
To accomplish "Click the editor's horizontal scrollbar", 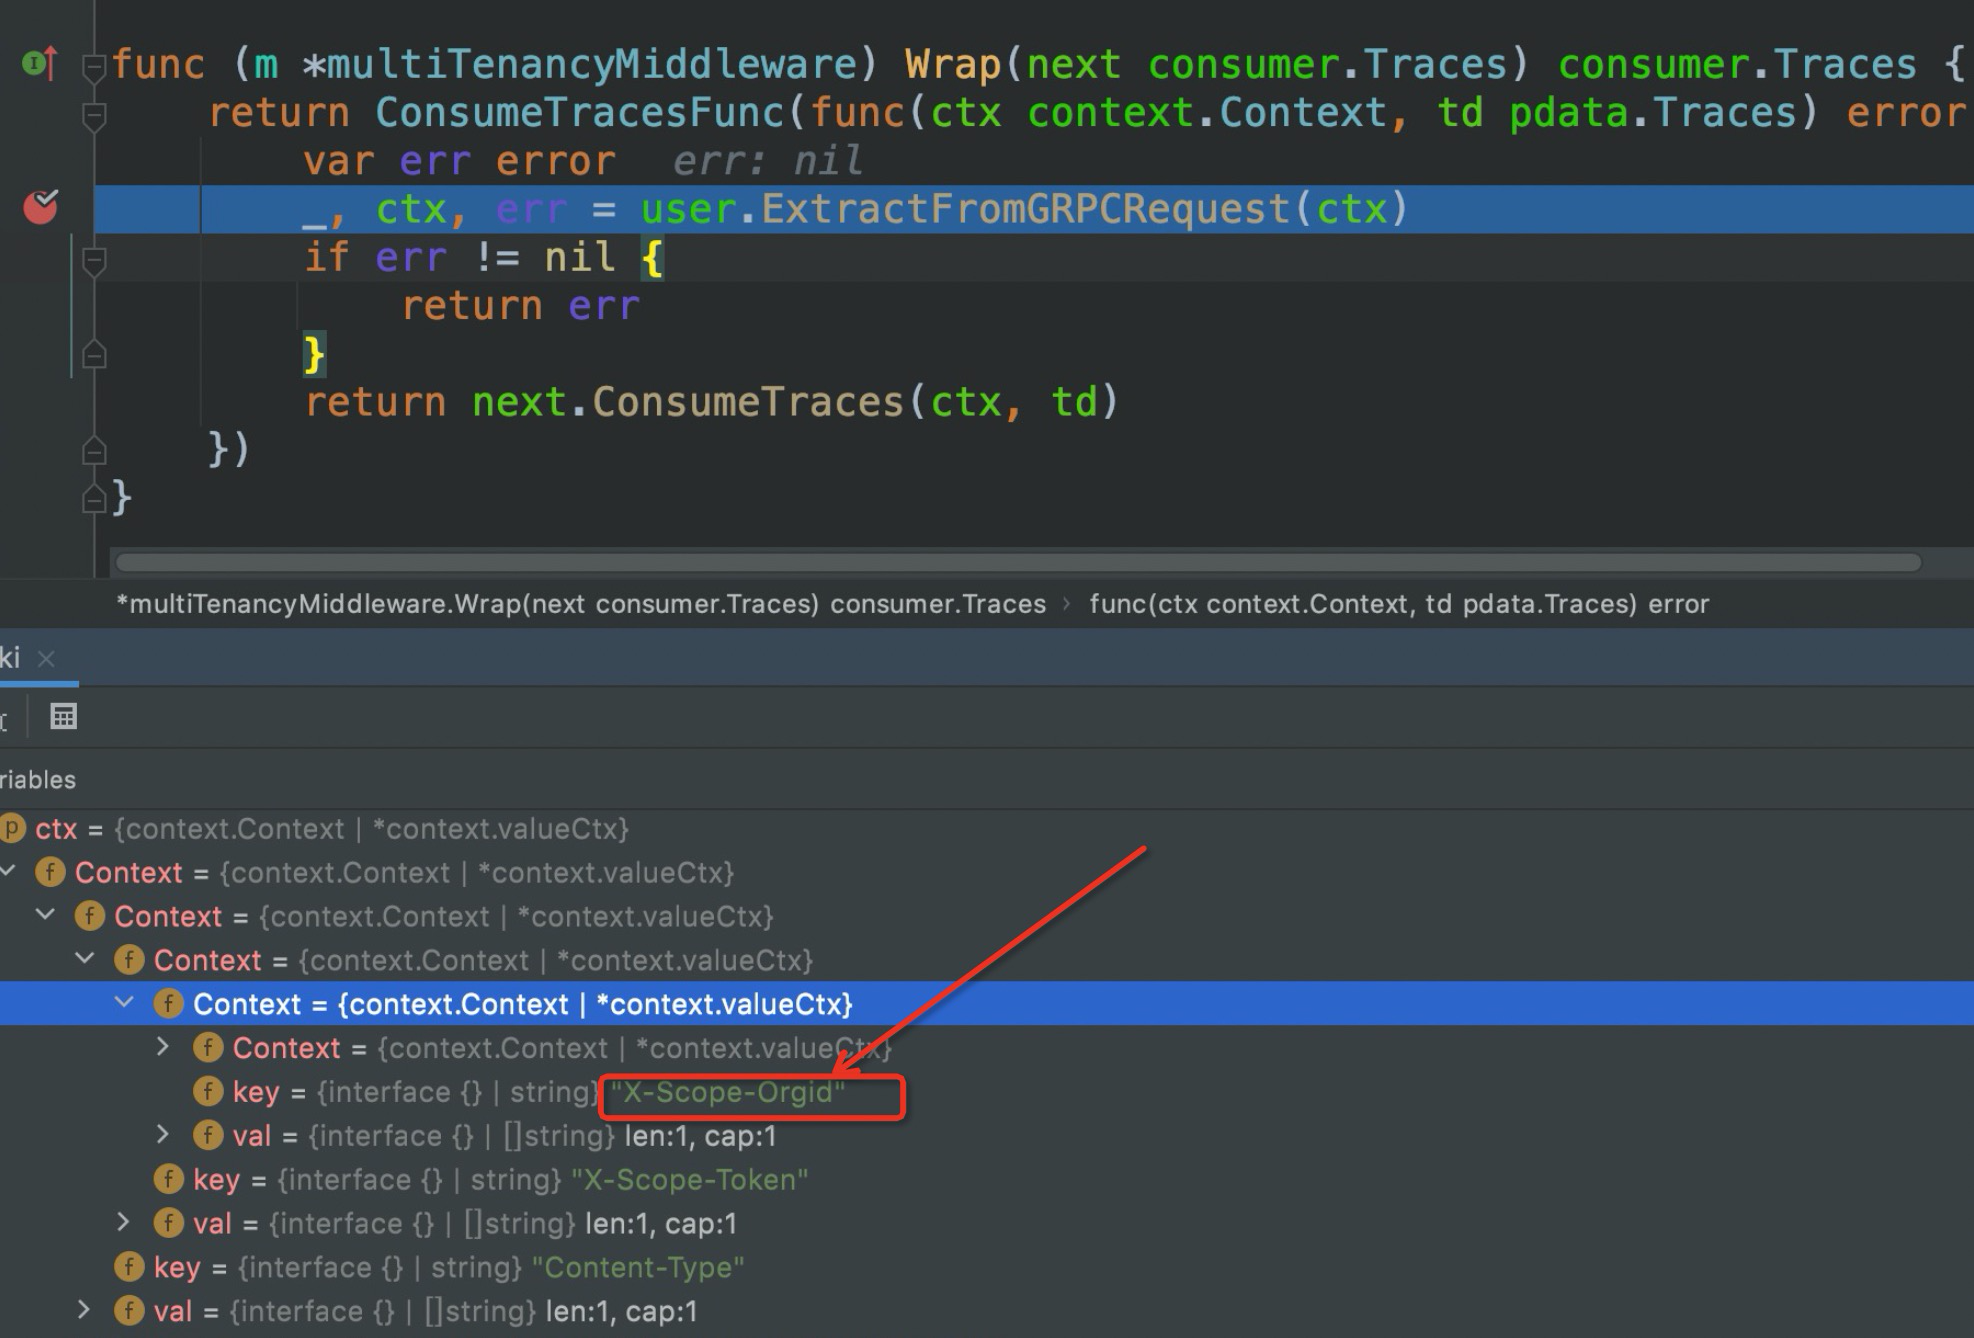I will (1018, 562).
